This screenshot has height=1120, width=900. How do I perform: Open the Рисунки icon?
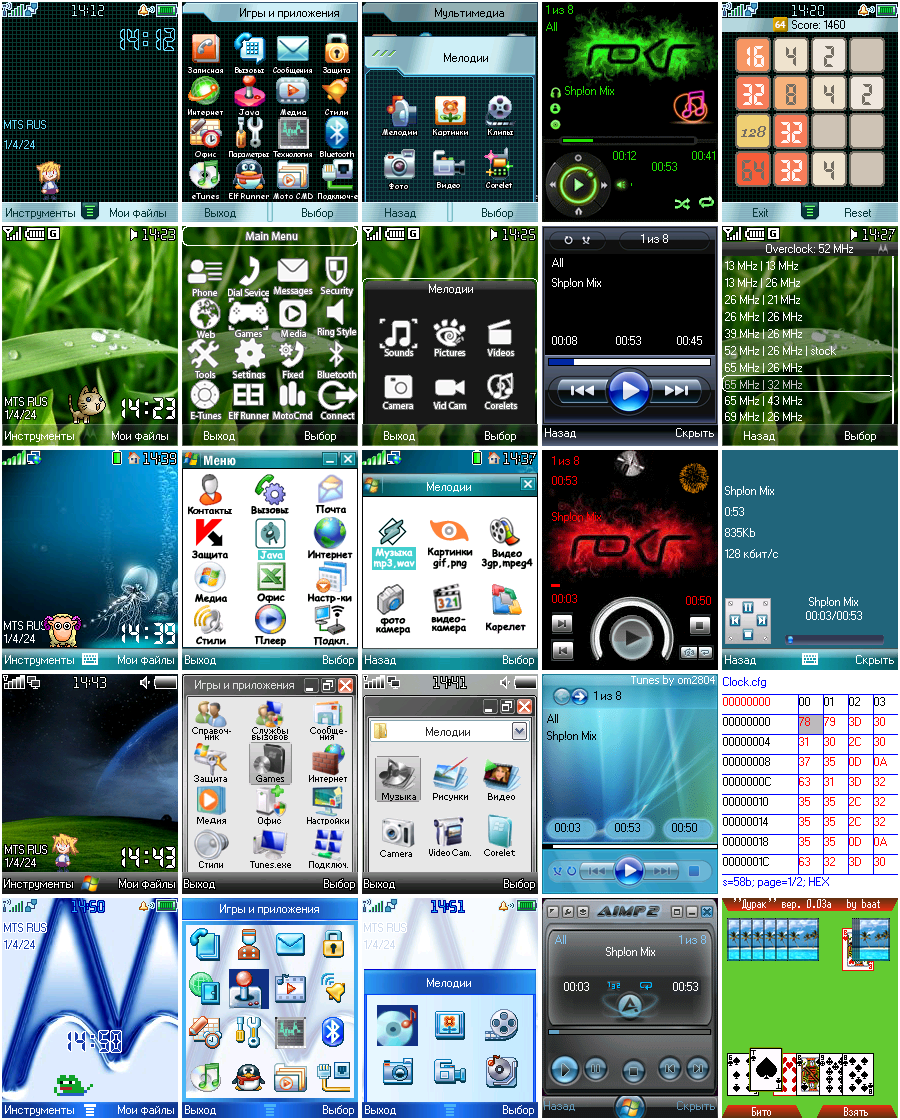pos(450,775)
